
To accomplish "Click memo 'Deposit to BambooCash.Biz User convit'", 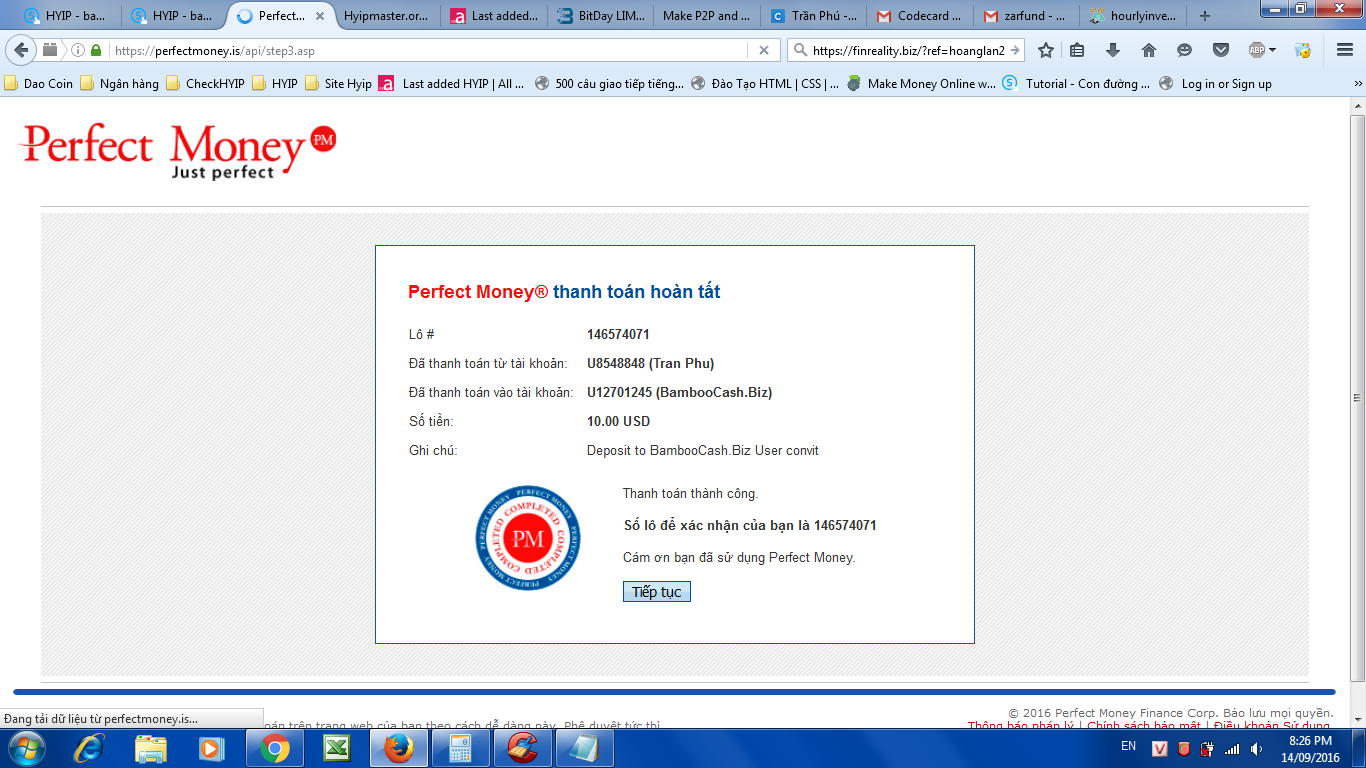I will point(703,450).
